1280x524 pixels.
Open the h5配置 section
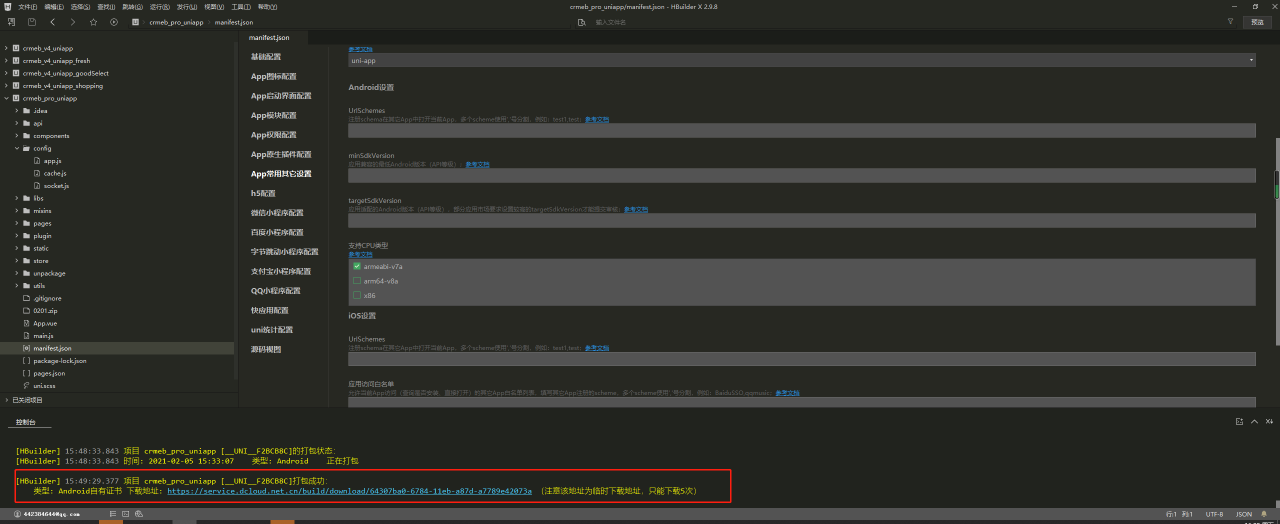[x=263, y=193]
